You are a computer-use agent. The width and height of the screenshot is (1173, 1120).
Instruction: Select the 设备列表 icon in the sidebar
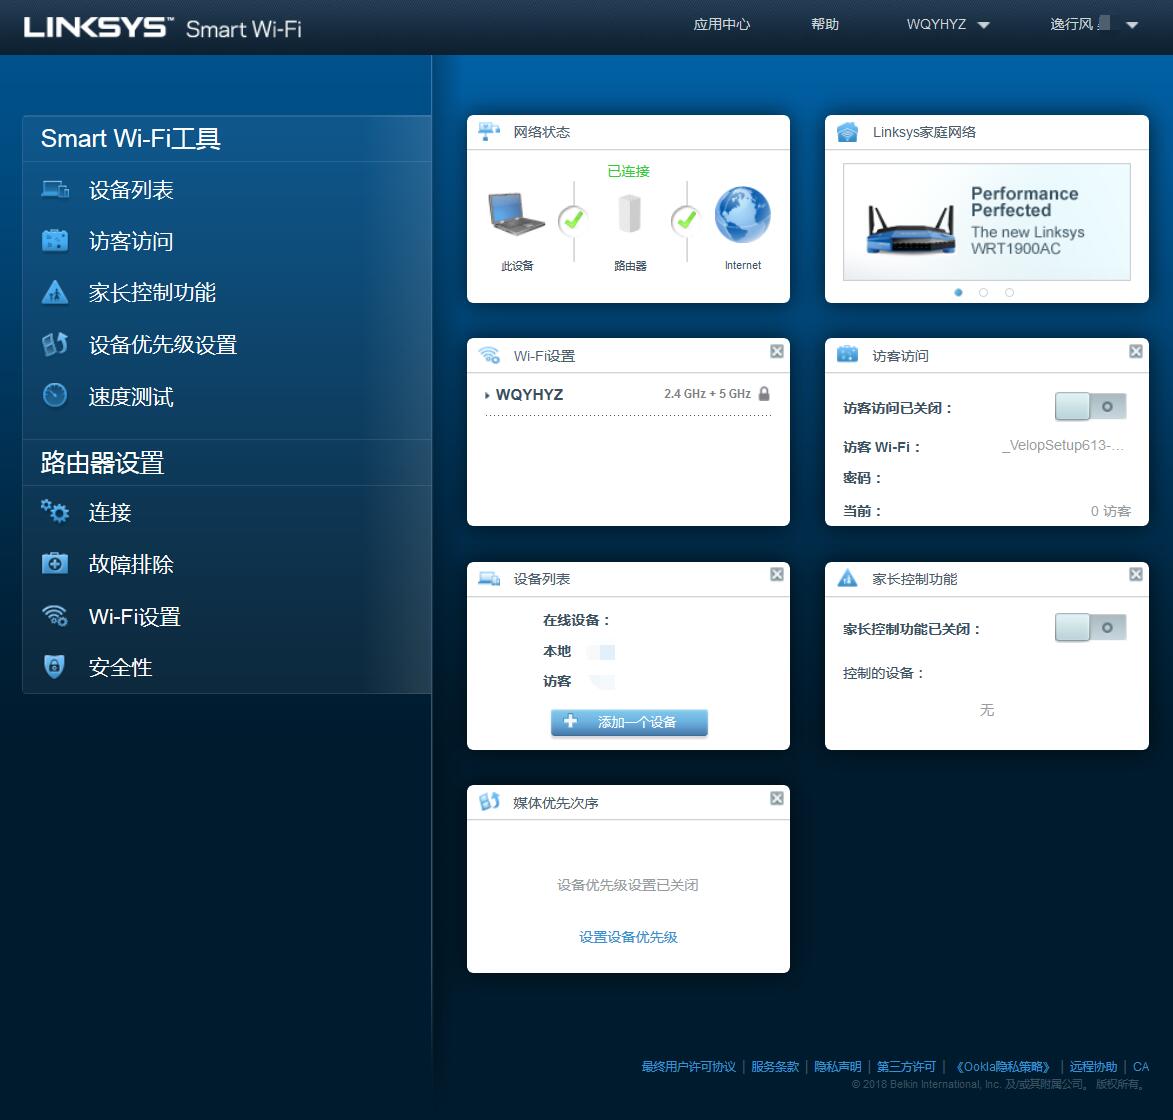pyautogui.click(x=54, y=187)
